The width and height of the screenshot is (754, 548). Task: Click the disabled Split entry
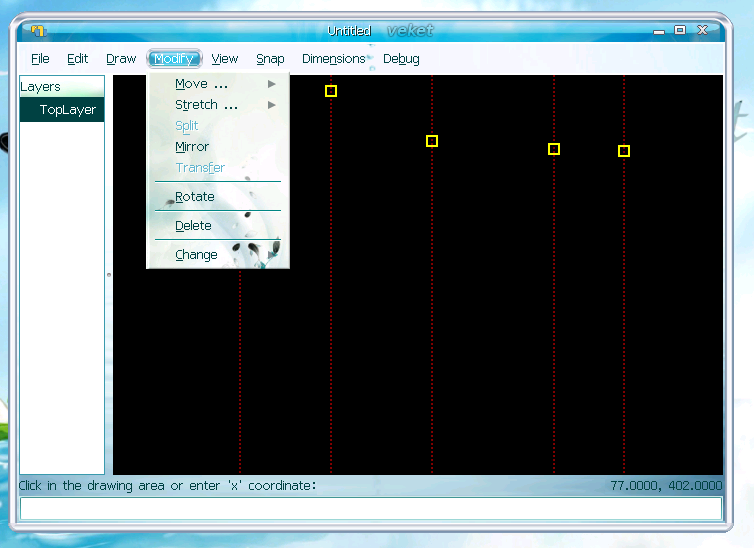tap(217, 126)
